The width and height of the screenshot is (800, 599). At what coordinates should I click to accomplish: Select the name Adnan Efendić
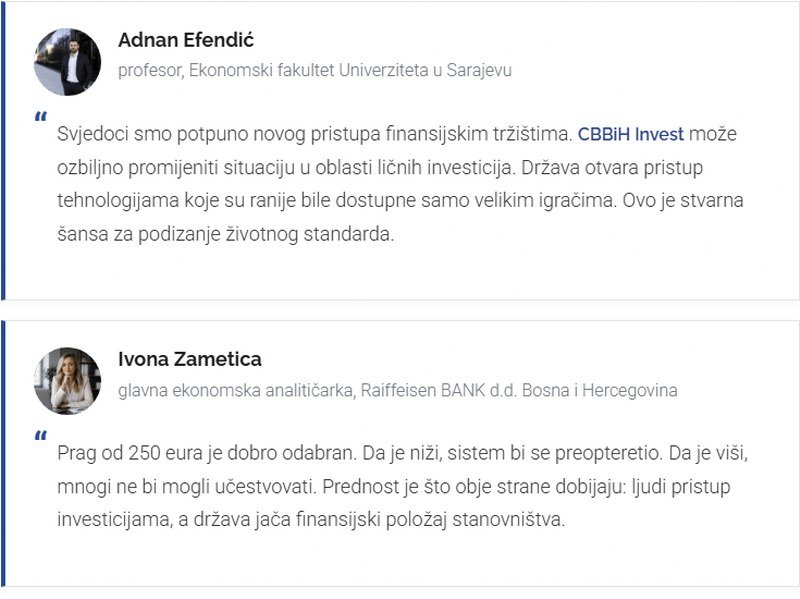click(186, 40)
